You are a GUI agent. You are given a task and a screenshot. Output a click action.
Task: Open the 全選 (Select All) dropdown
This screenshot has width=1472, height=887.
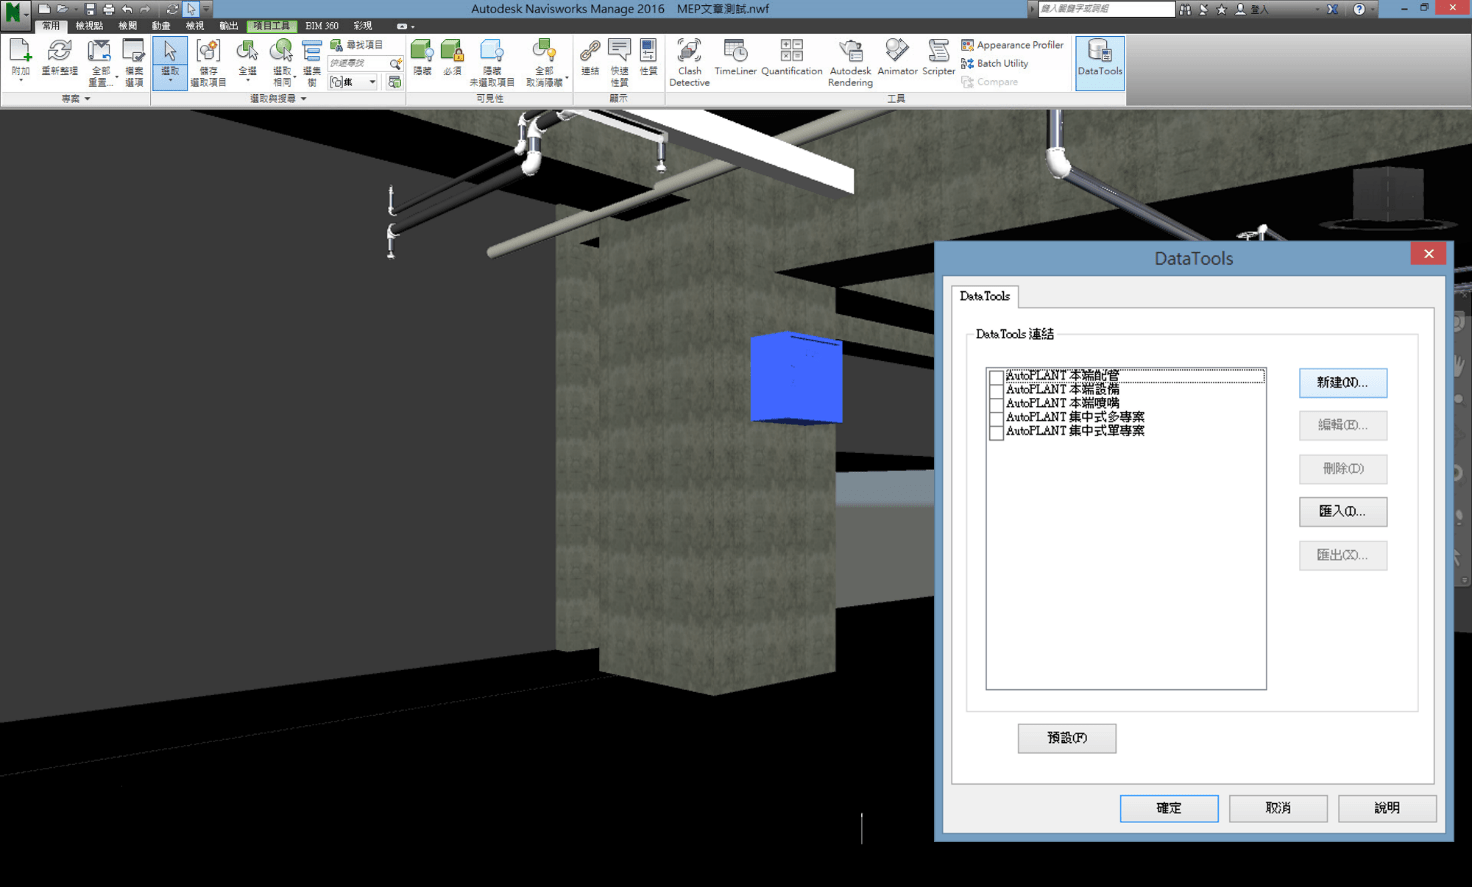247,81
